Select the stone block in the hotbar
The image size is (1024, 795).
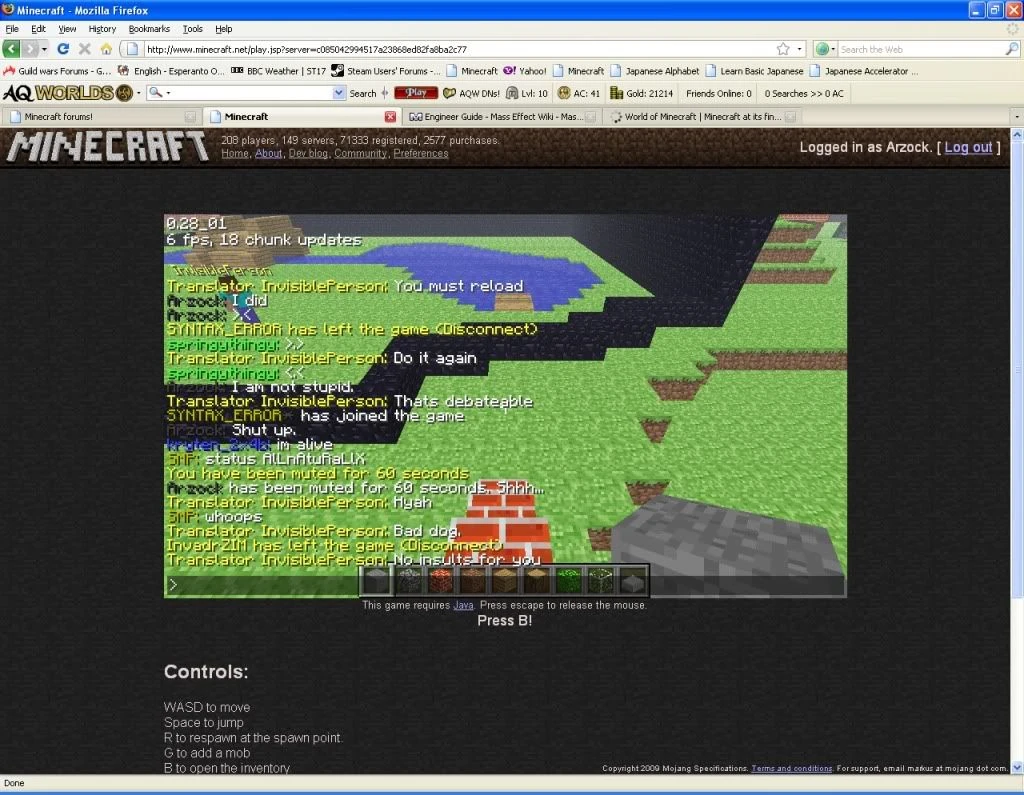coord(376,580)
